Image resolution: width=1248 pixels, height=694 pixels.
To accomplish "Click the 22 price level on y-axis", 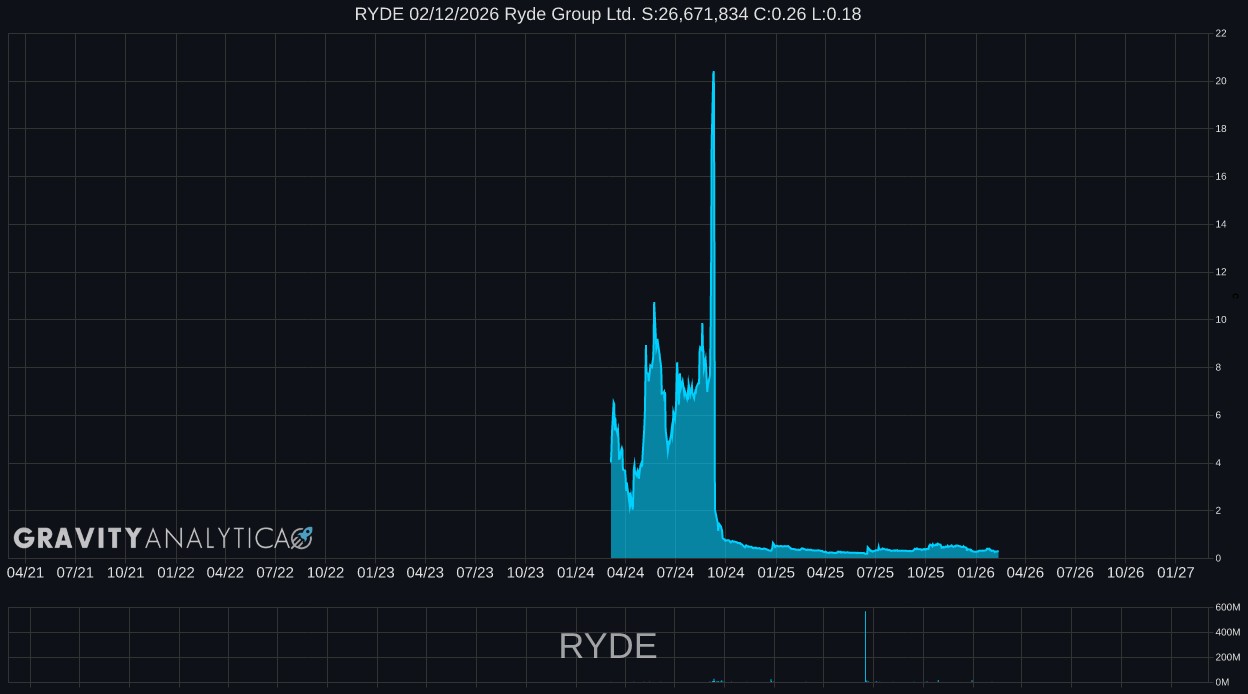I will click(1220, 34).
